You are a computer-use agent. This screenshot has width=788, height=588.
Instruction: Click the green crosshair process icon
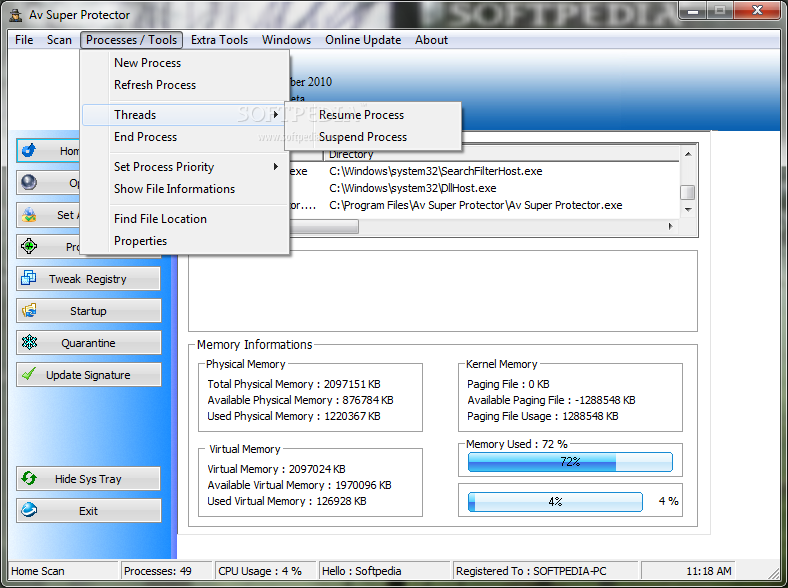click(x=29, y=246)
